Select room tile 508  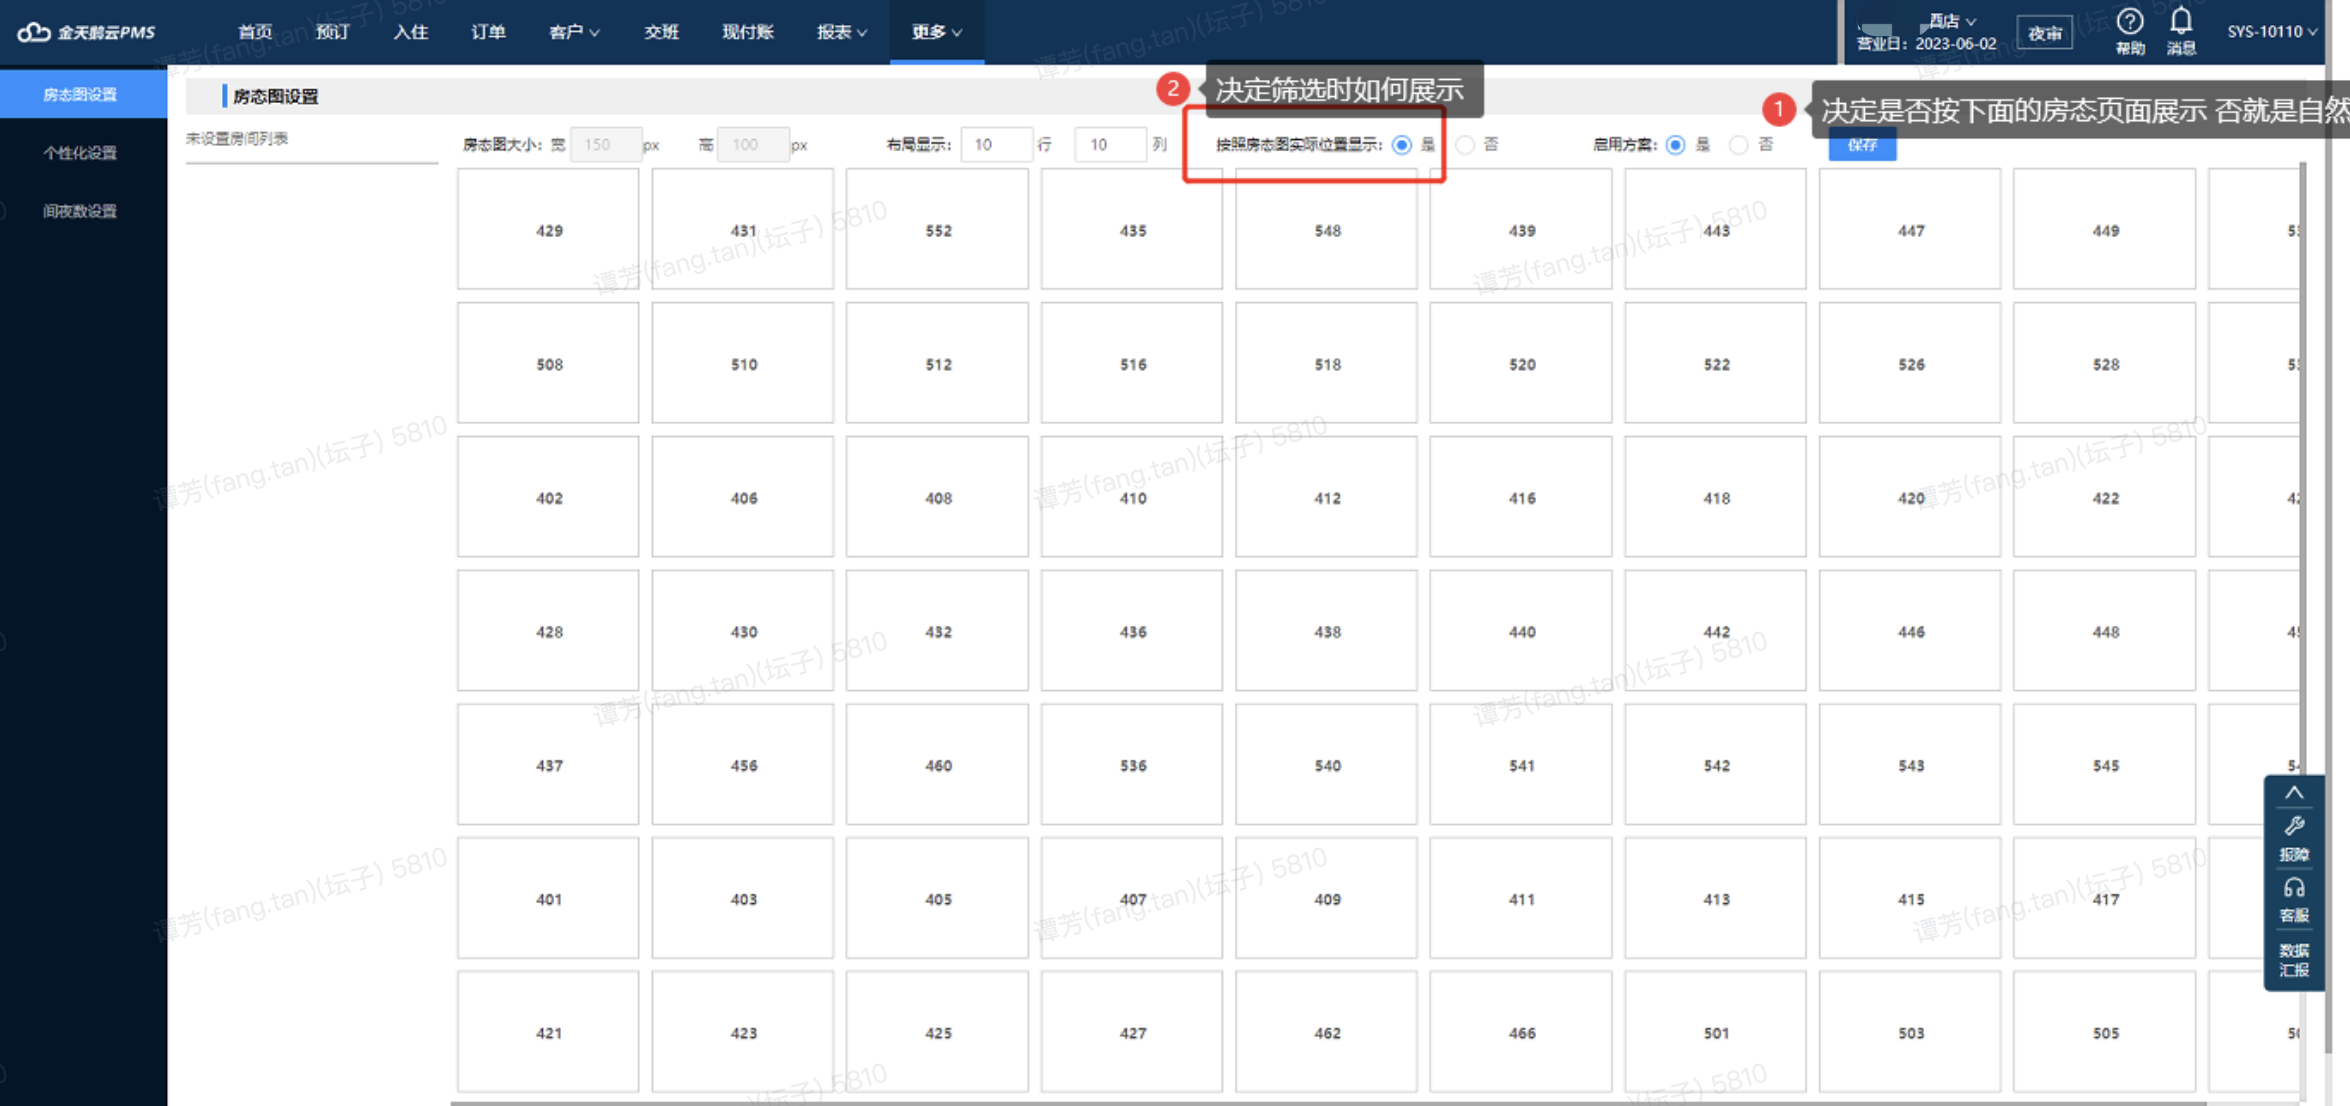[x=548, y=364]
